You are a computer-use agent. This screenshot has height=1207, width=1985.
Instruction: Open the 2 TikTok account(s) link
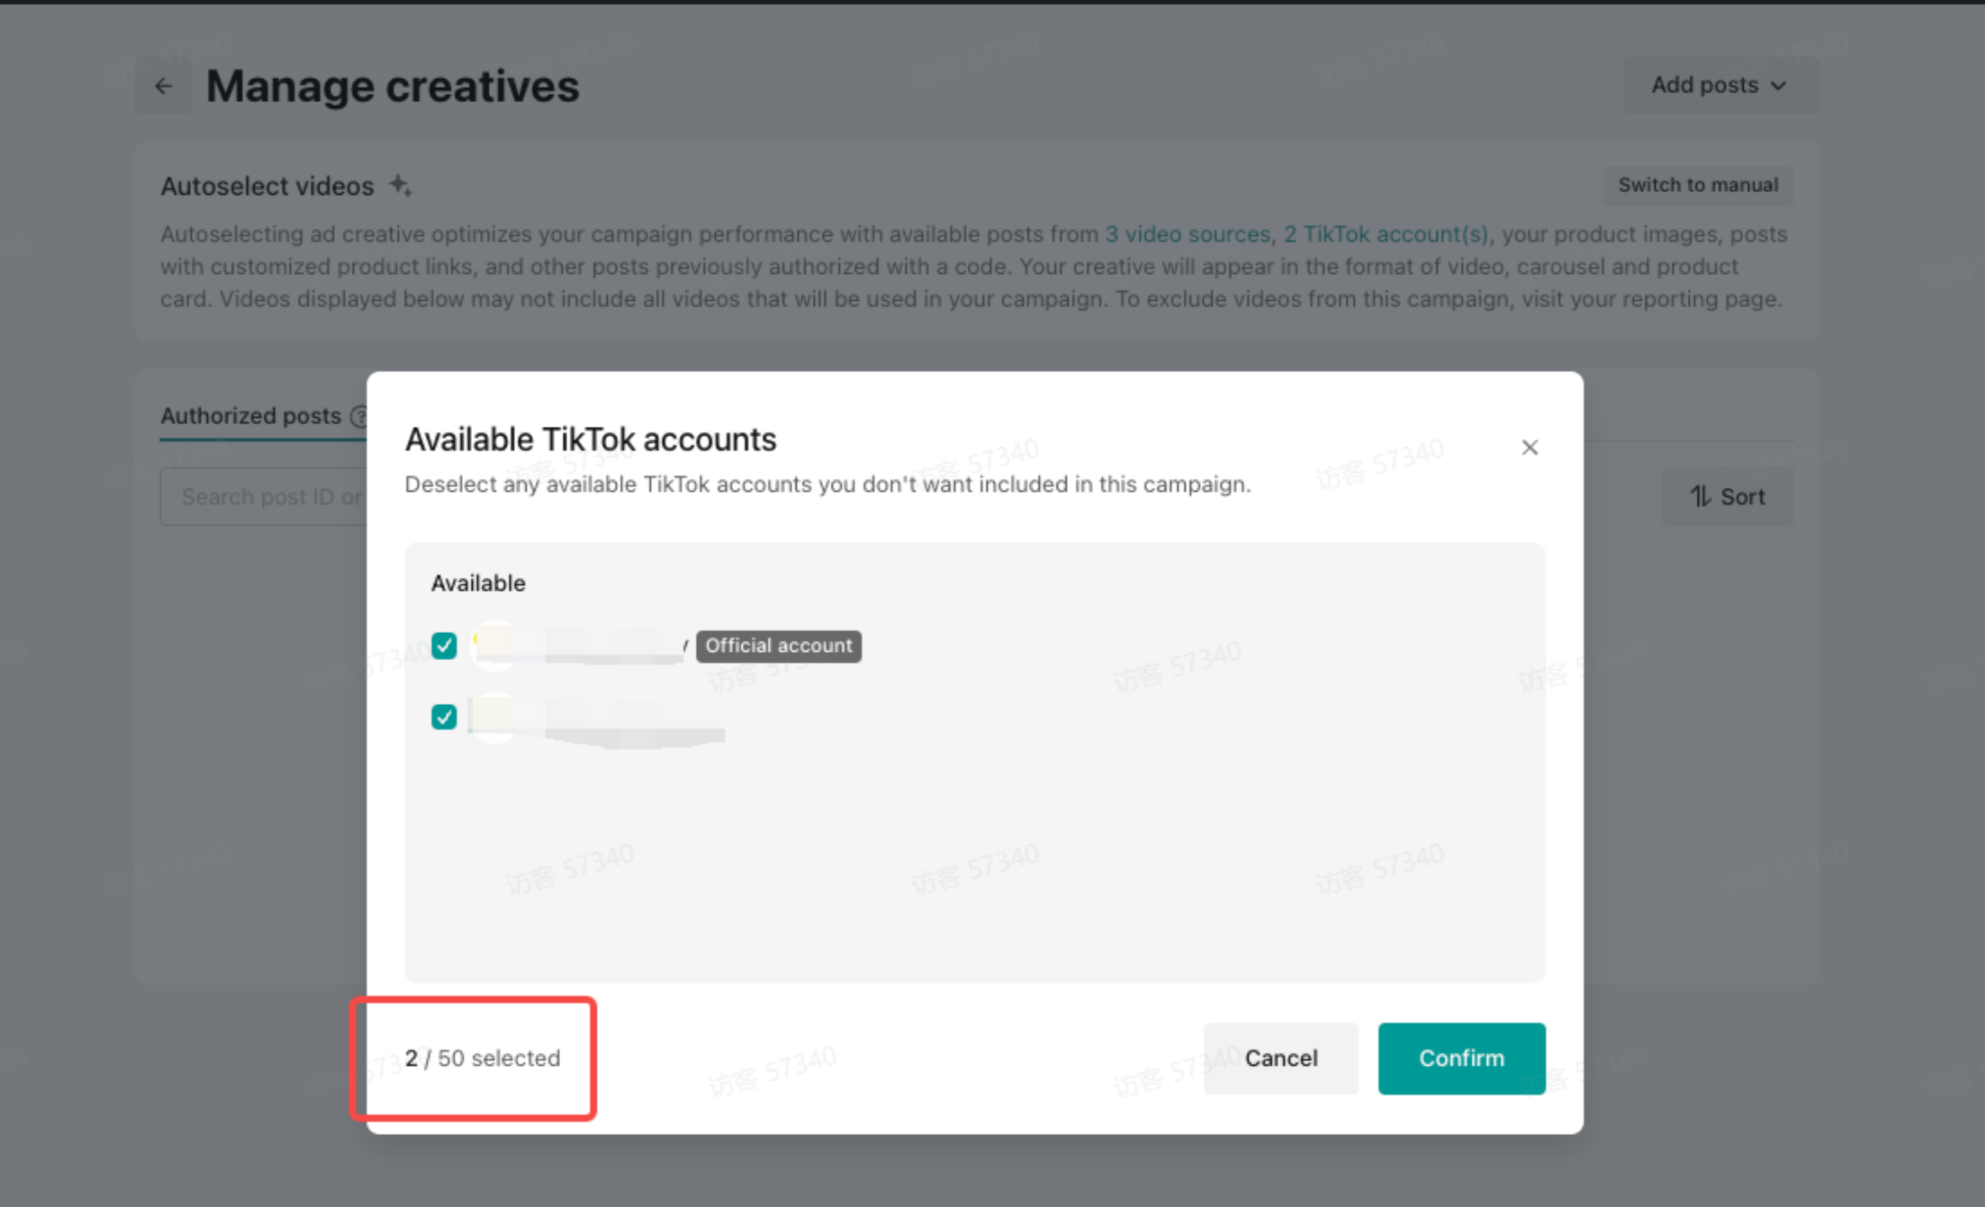click(1385, 234)
